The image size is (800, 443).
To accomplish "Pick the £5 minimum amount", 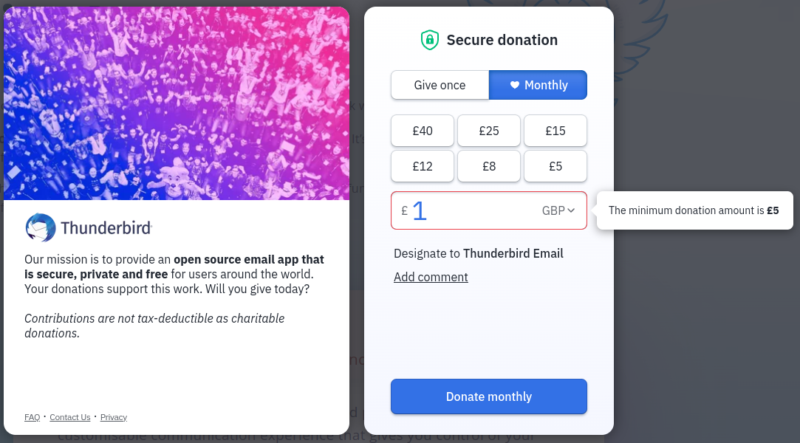I will [x=555, y=167].
